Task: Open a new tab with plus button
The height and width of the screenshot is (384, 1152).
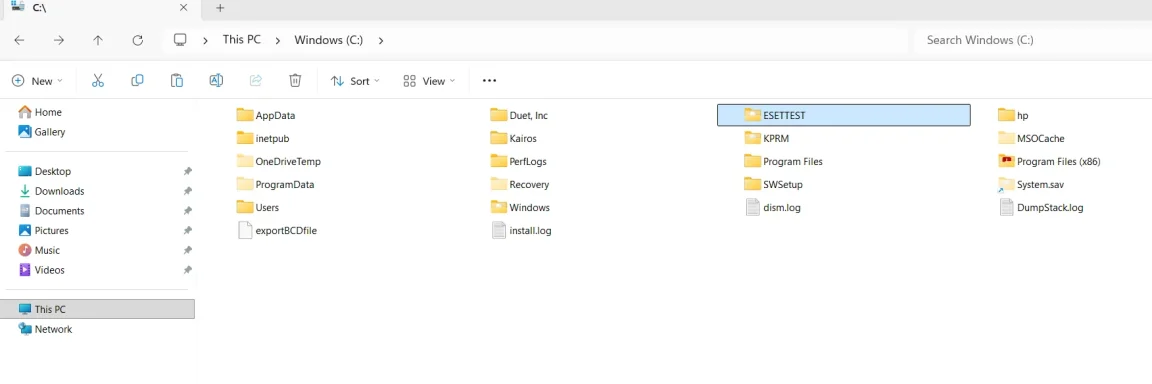Action: coord(220,8)
